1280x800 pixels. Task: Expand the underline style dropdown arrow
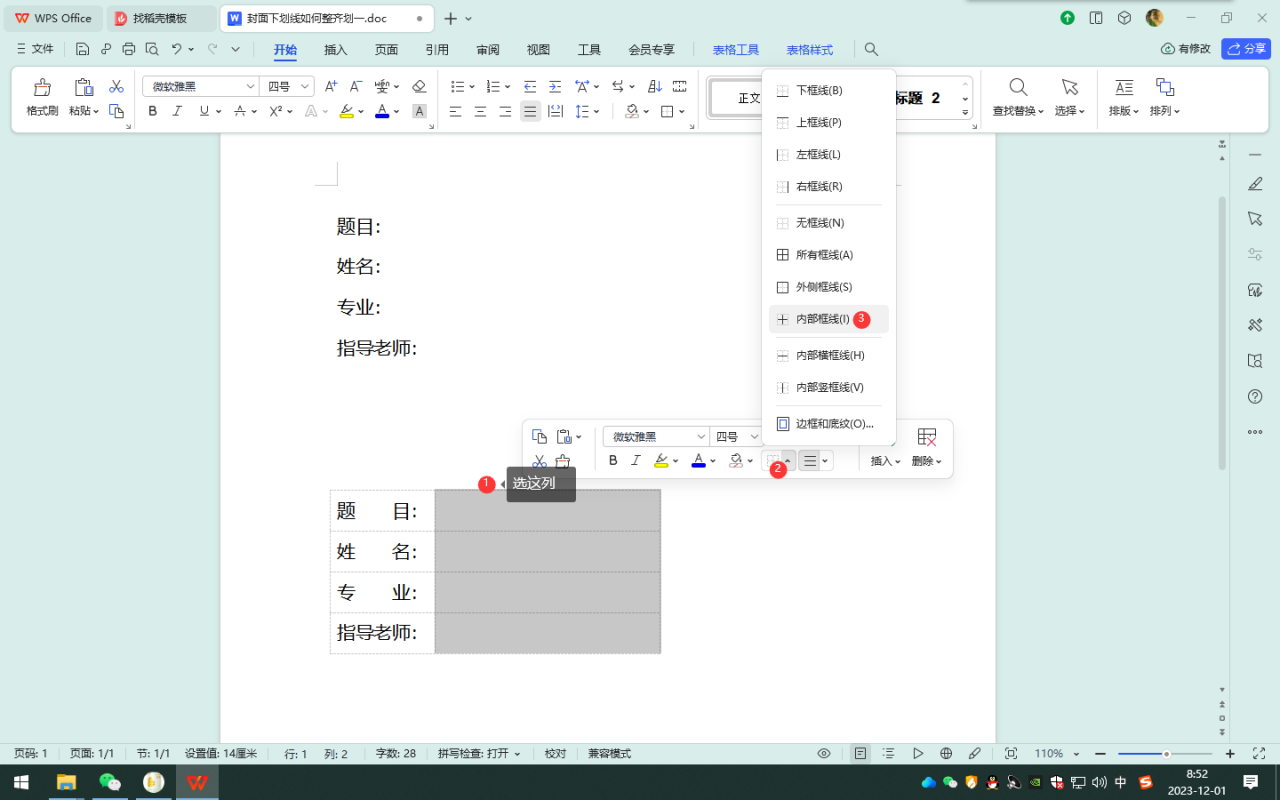coord(218,112)
